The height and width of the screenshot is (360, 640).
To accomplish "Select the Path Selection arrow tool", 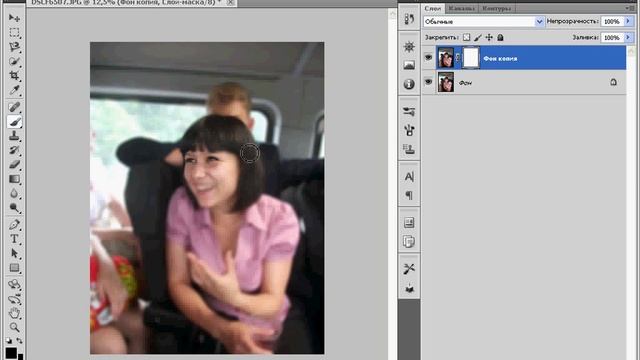I will coord(14,253).
